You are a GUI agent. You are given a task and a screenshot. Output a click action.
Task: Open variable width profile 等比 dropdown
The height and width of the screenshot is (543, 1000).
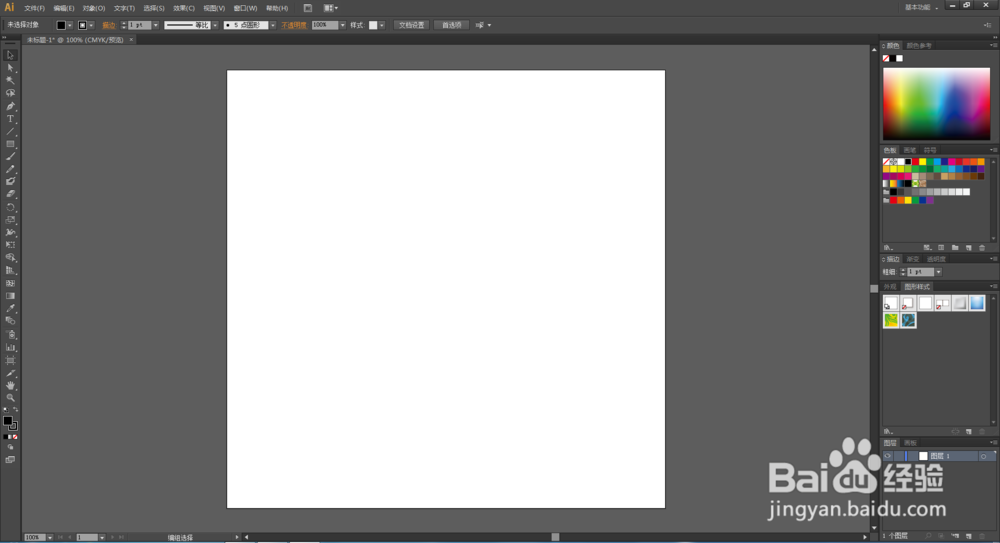point(215,26)
